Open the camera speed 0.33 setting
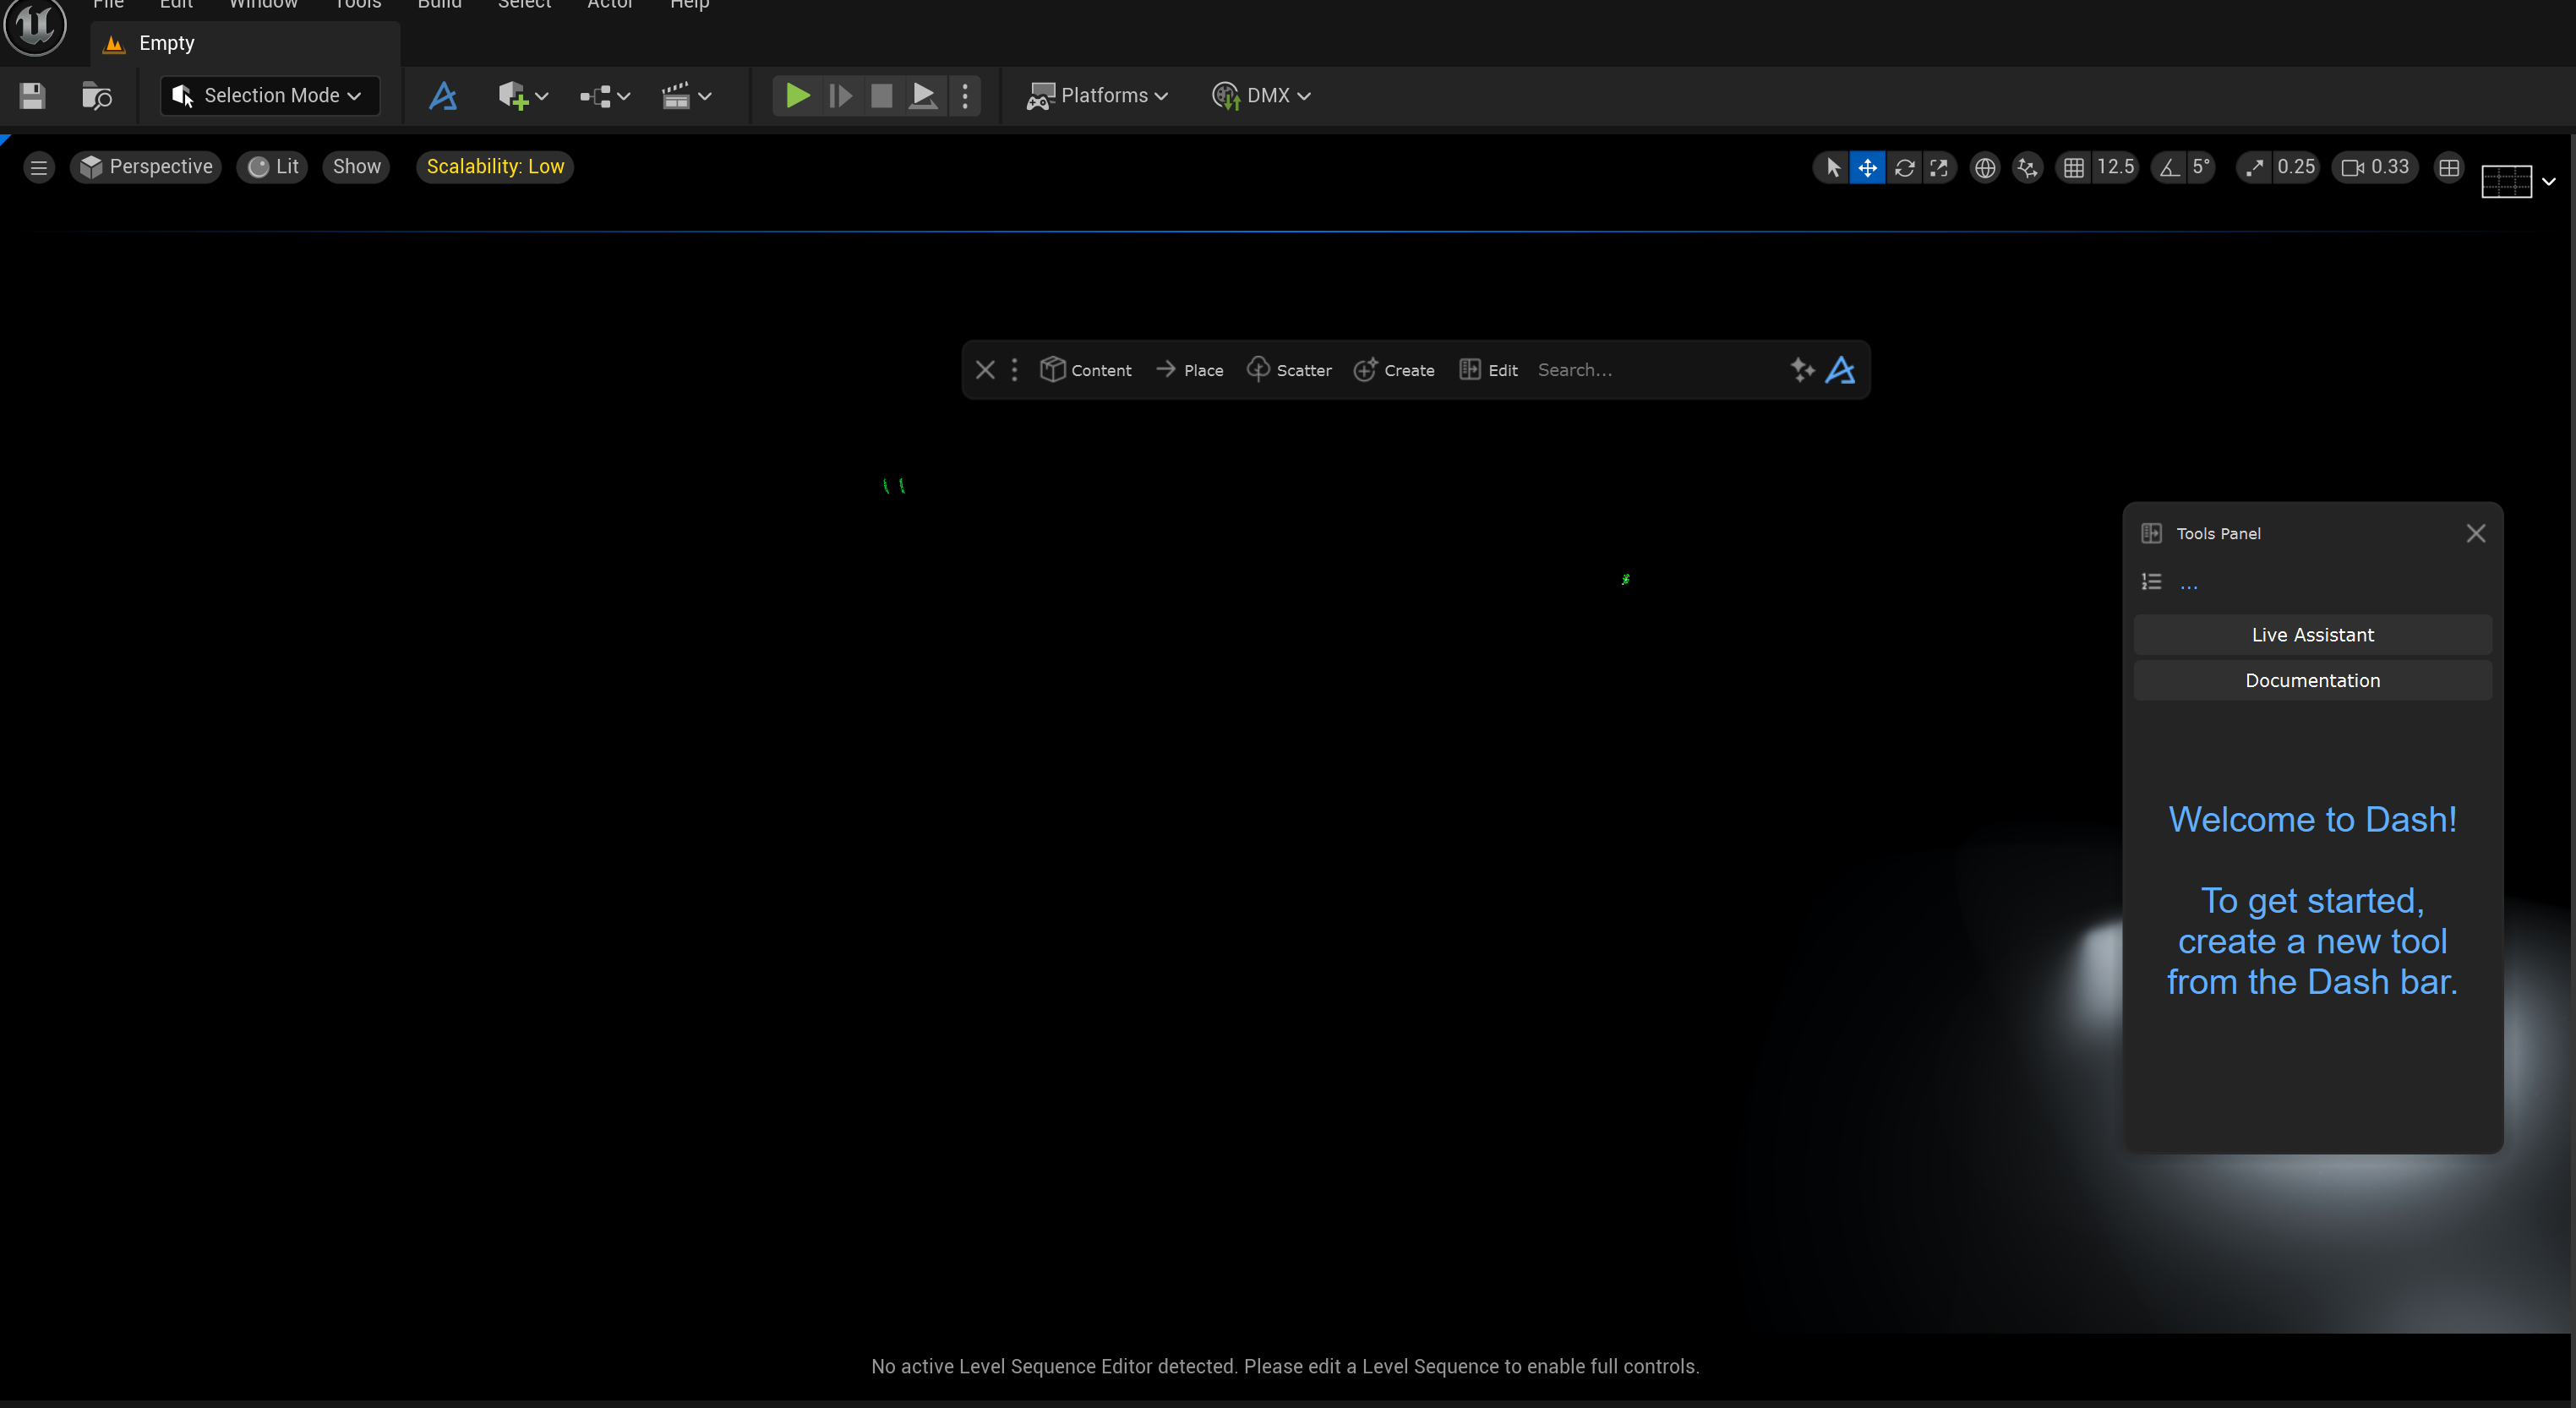Viewport: 2576px width, 1408px height. [2376, 167]
